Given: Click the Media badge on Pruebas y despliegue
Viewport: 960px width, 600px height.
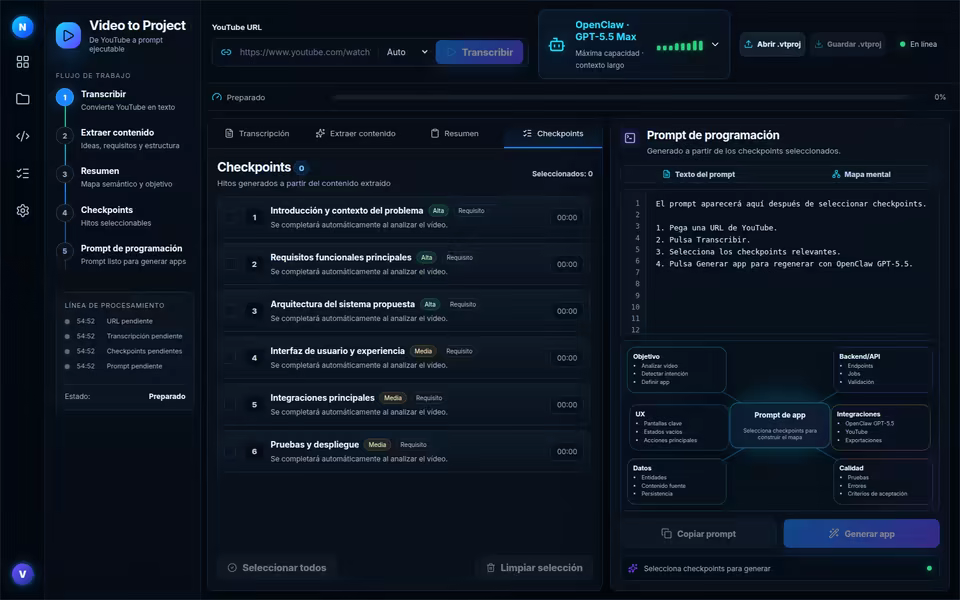Looking at the screenshot, I should [x=377, y=444].
